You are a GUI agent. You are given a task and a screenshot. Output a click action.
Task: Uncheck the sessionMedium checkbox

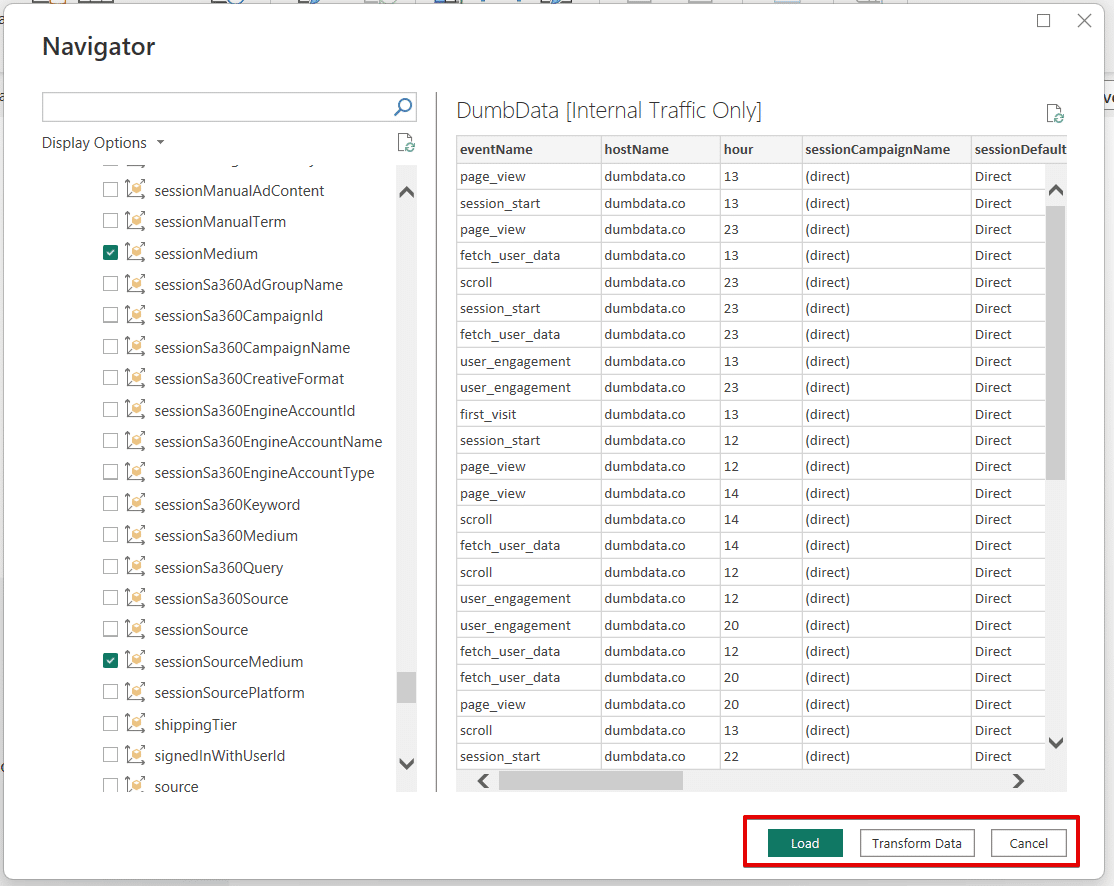click(110, 252)
